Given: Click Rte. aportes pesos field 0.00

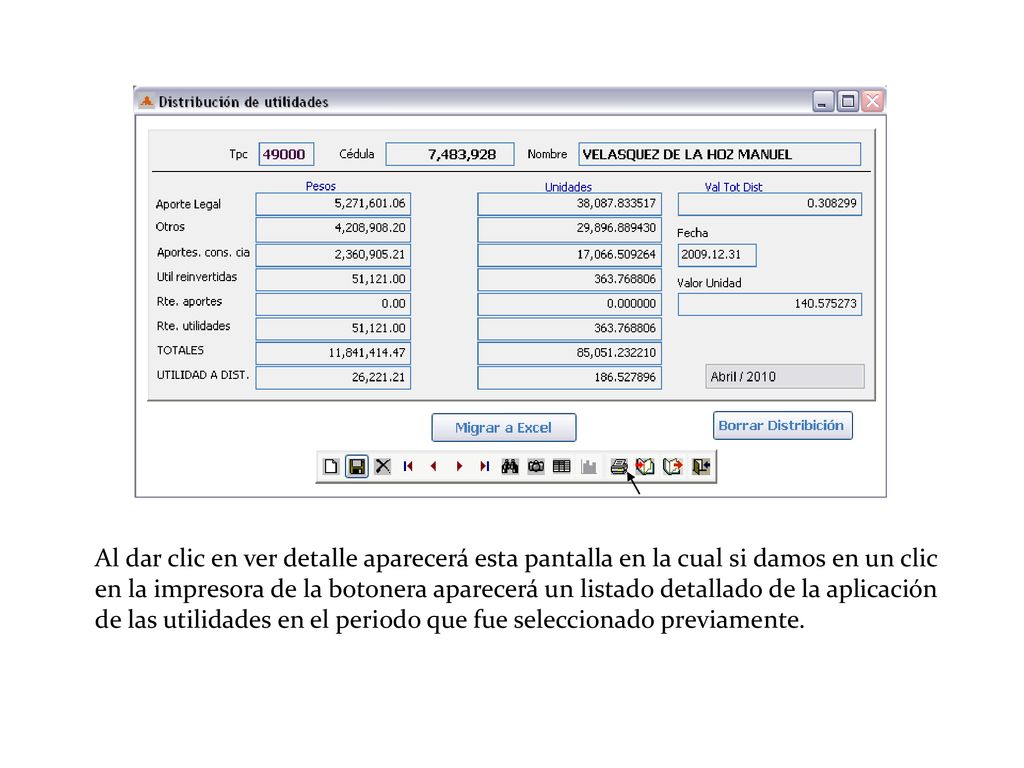Looking at the screenshot, I should (333, 304).
